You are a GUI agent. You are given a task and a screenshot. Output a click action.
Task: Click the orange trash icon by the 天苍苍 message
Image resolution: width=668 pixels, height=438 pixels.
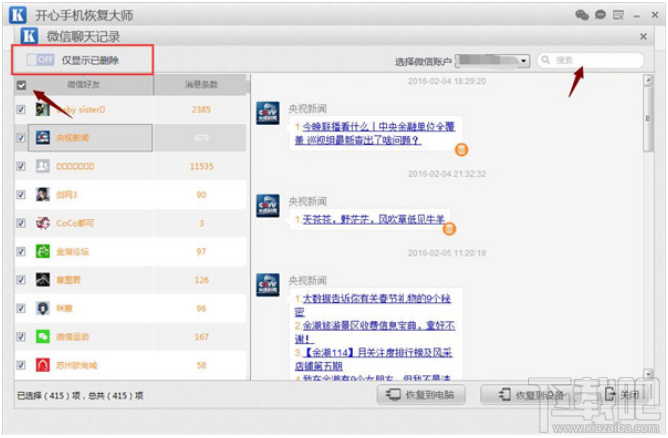point(449,229)
